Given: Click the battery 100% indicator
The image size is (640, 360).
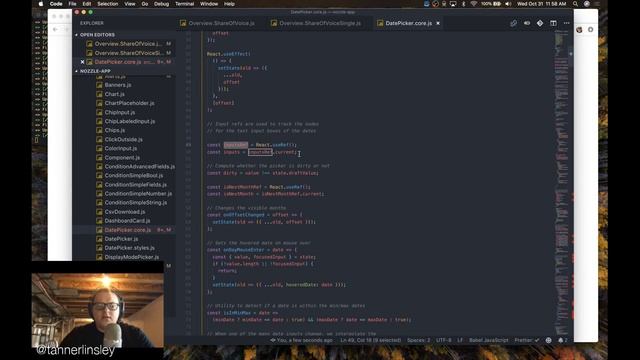Looking at the screenshot, I should point(491,4).
